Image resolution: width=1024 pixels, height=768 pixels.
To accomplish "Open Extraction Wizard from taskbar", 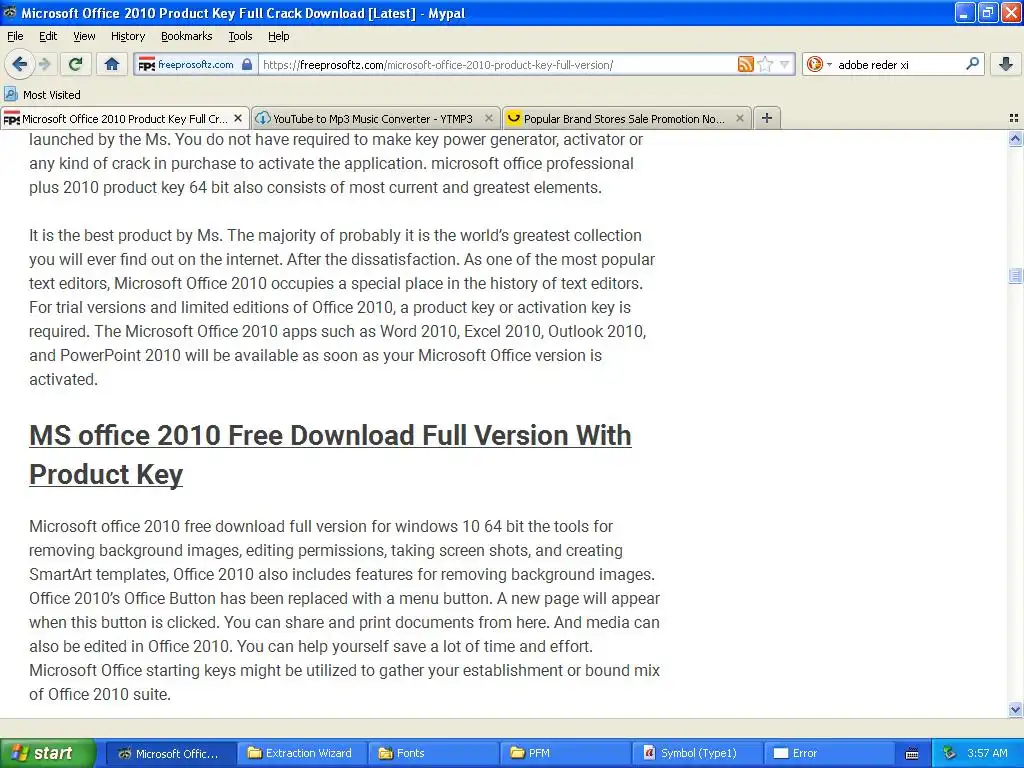I will [x=301, y=753].
